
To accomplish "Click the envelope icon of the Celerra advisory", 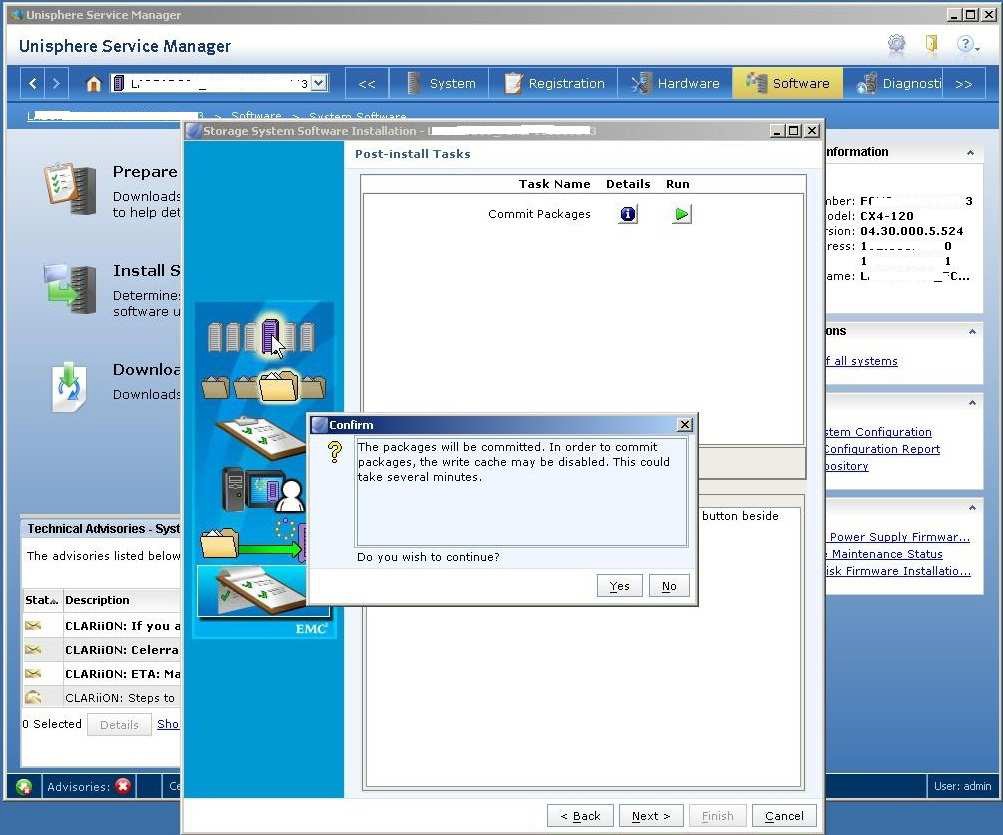I will coord(33,649).
